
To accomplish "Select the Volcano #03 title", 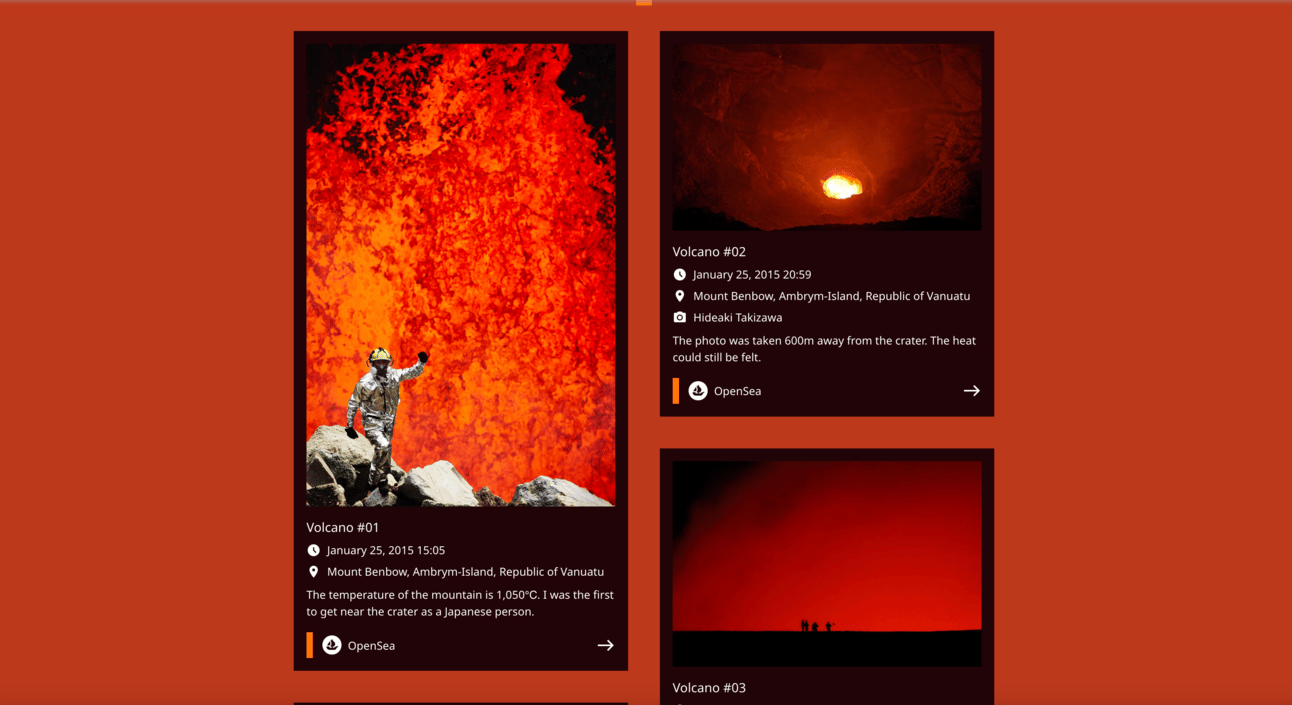I will (x=709, y=688).
